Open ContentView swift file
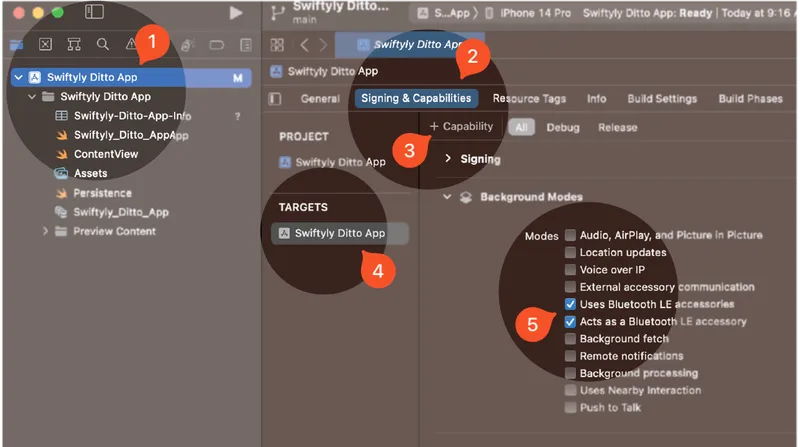 (x=96, y=154)
